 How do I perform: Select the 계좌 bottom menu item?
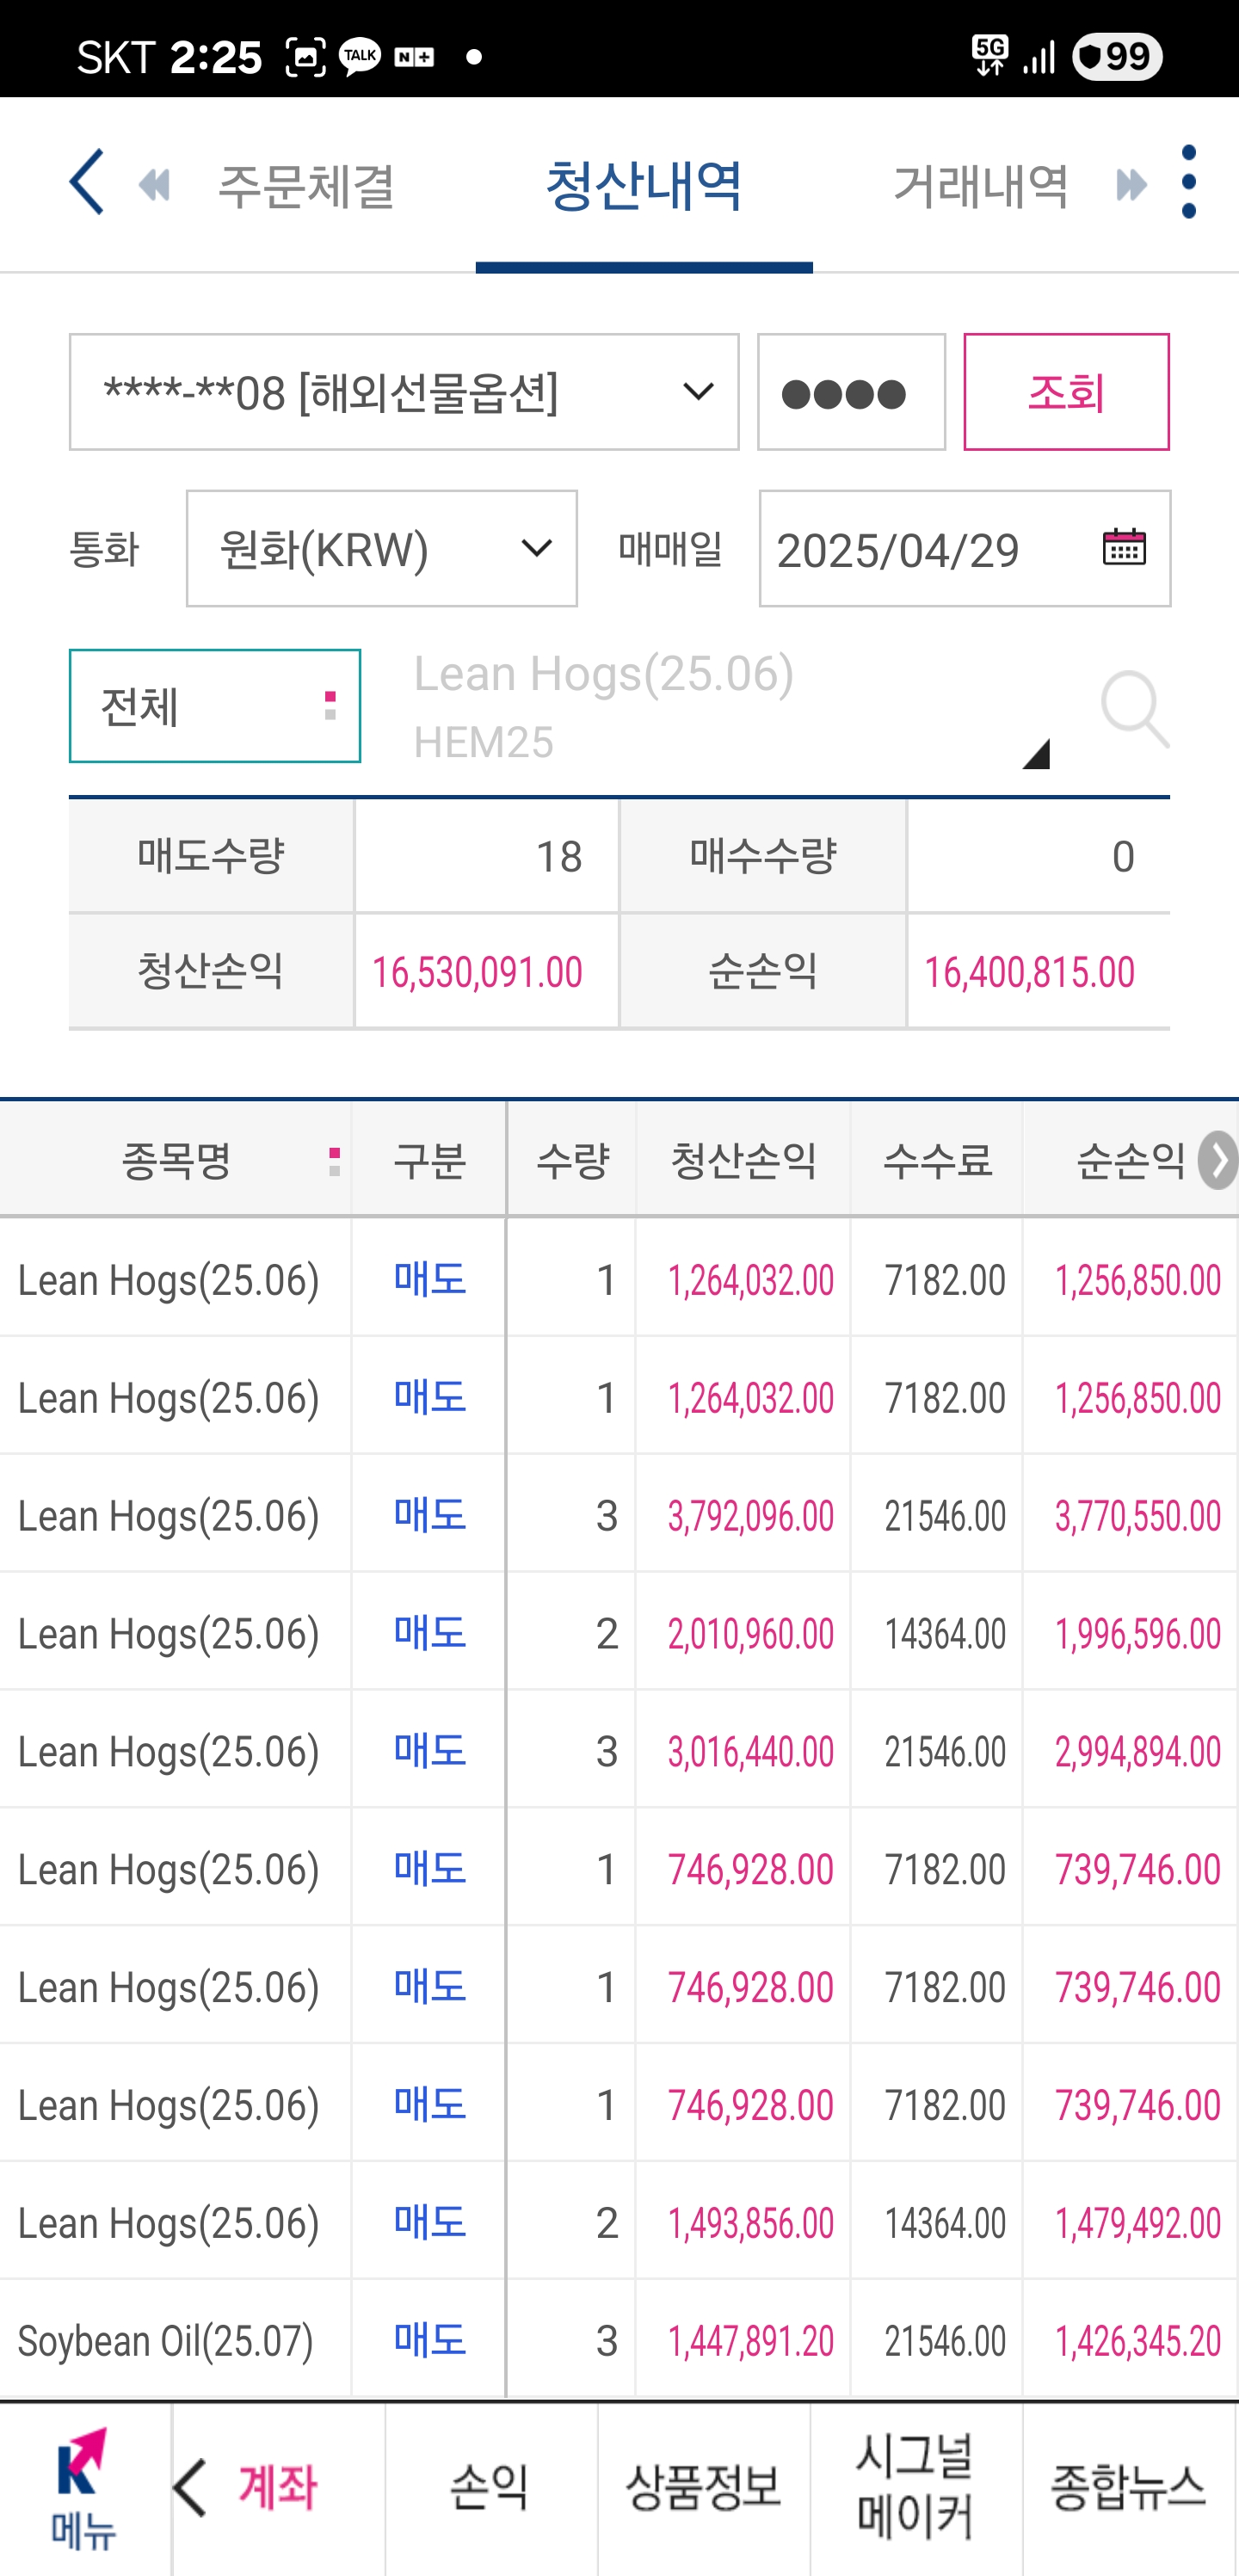click(x=278, y=2488)
